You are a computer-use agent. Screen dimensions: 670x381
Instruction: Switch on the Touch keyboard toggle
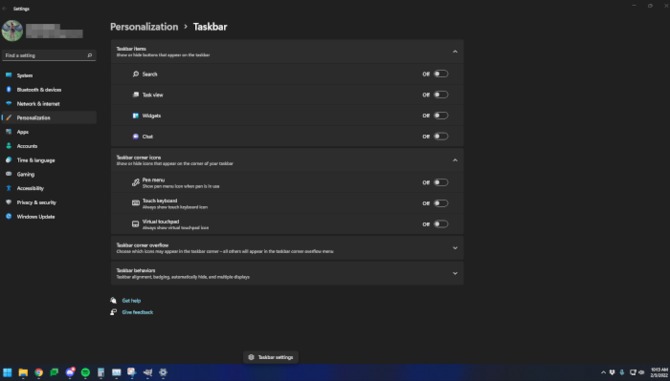pyautogui.click(x=441, y=203)
